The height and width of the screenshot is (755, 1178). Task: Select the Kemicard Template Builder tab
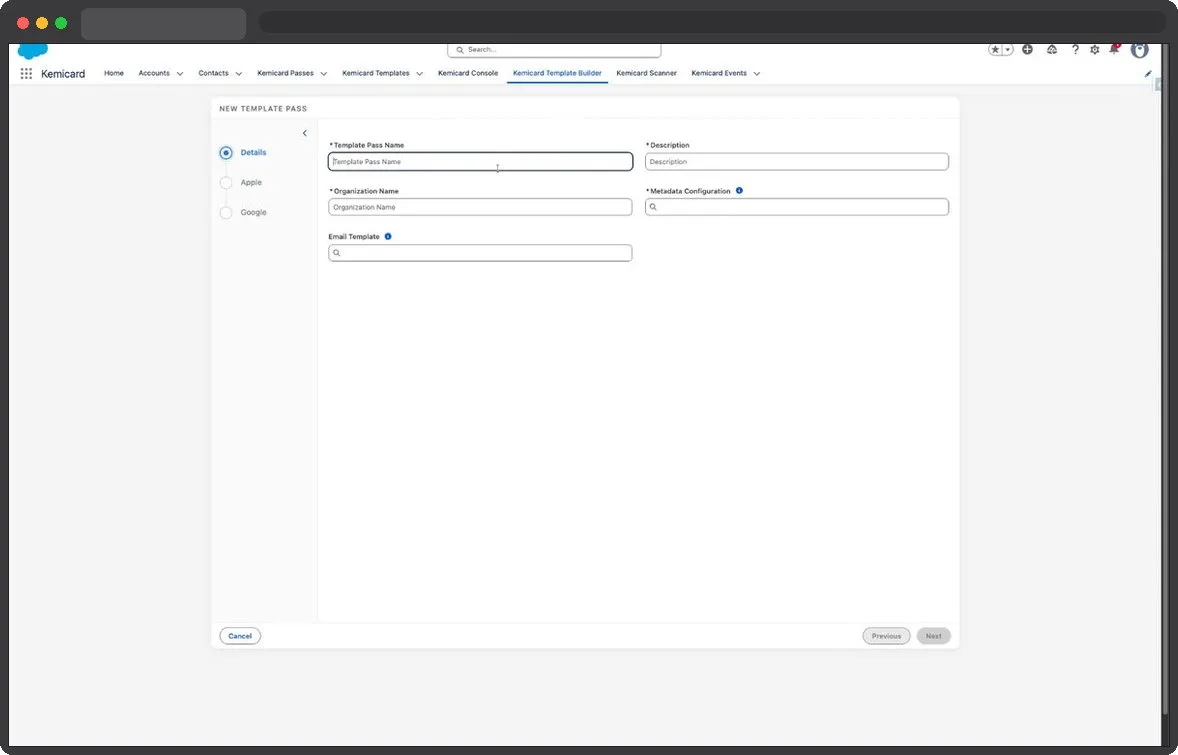tap(557, 74)
